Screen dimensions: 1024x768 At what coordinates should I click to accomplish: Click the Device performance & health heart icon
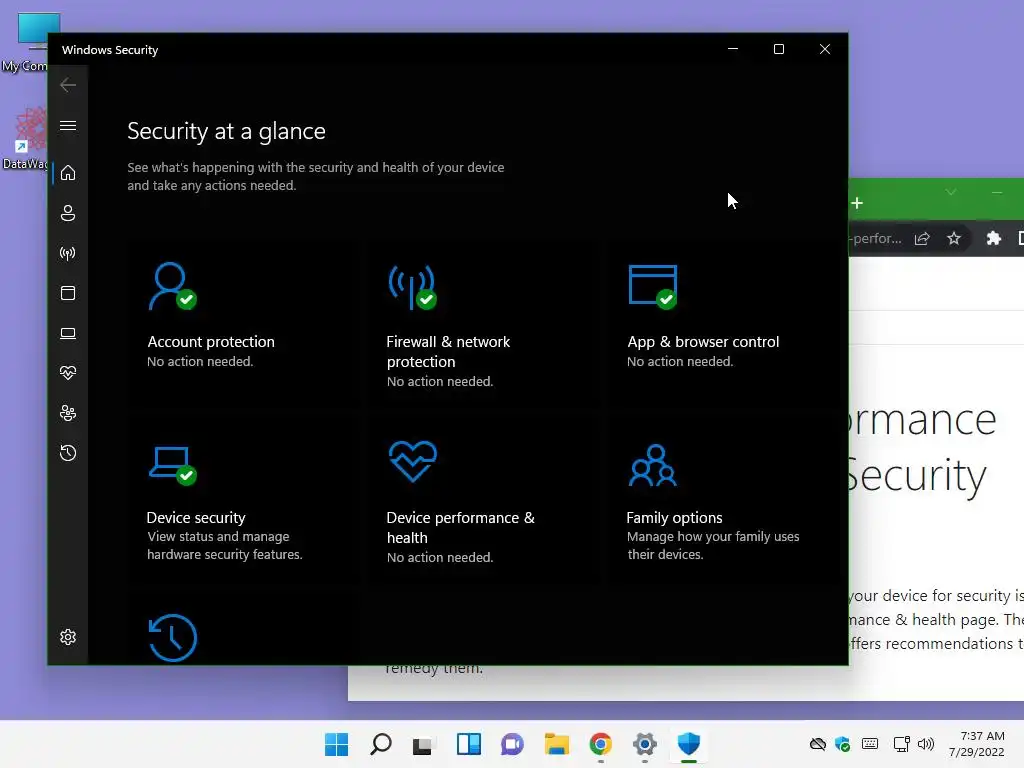tap(413, 461)
